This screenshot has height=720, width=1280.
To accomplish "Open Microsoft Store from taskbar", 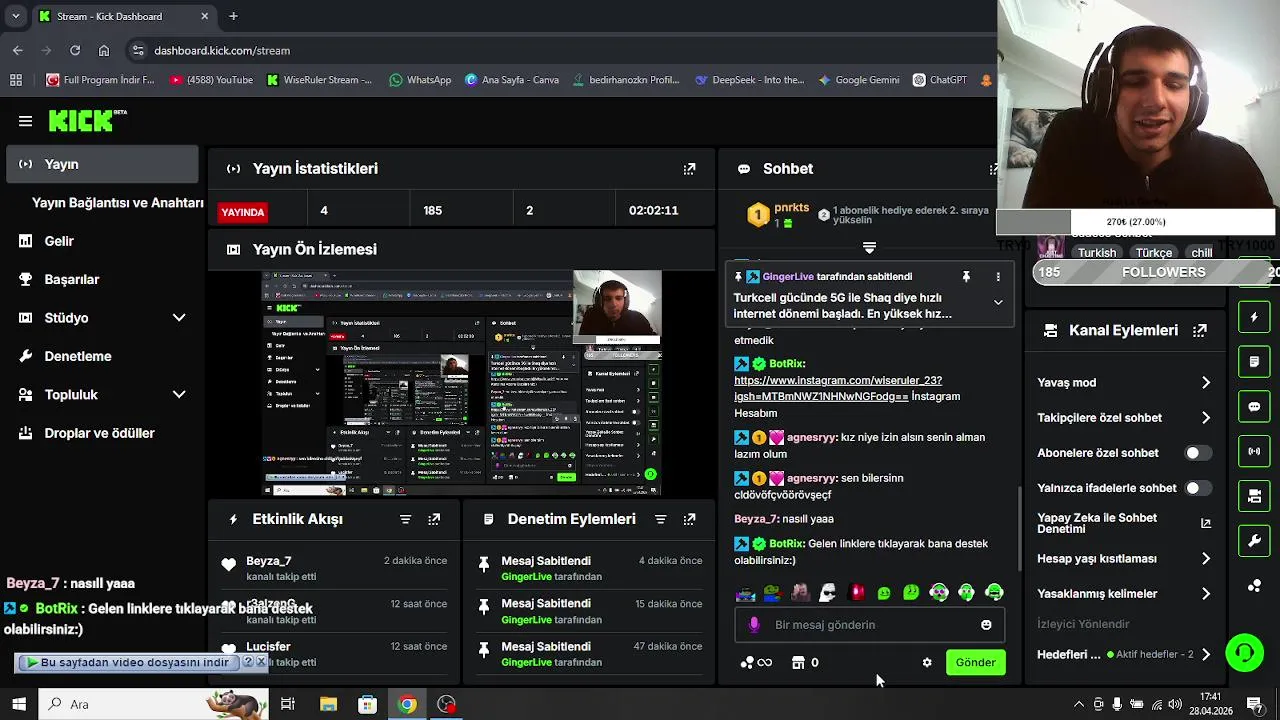I will pyautogui.click(x=367, y=704).
